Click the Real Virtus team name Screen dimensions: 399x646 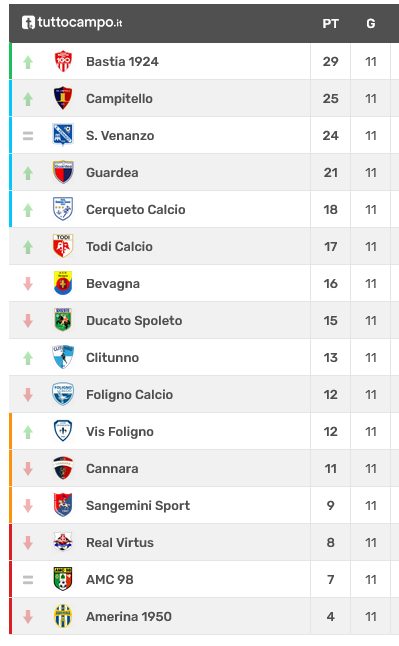120,543
